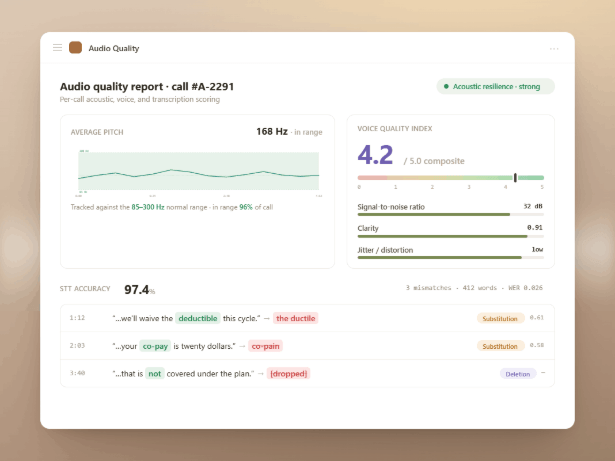
Task: Click the Jitter / distortion bar
Action: [x=450, y=258]
